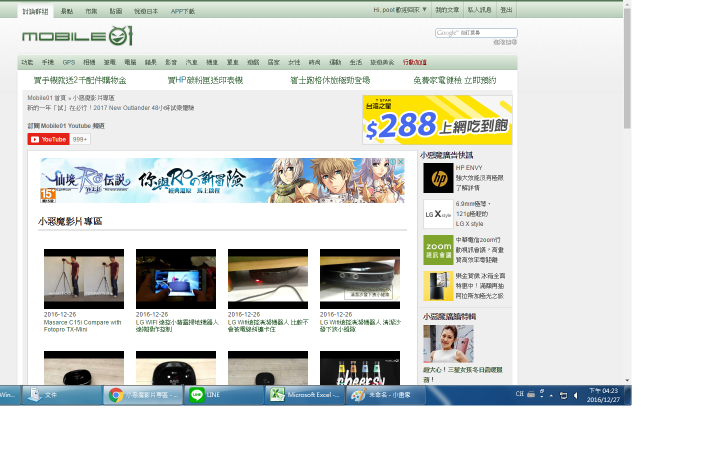The height and width of the screenshot is (450, 720).
Task: Click the volume speaker tray icon
Action: click(x=575, y=395)
